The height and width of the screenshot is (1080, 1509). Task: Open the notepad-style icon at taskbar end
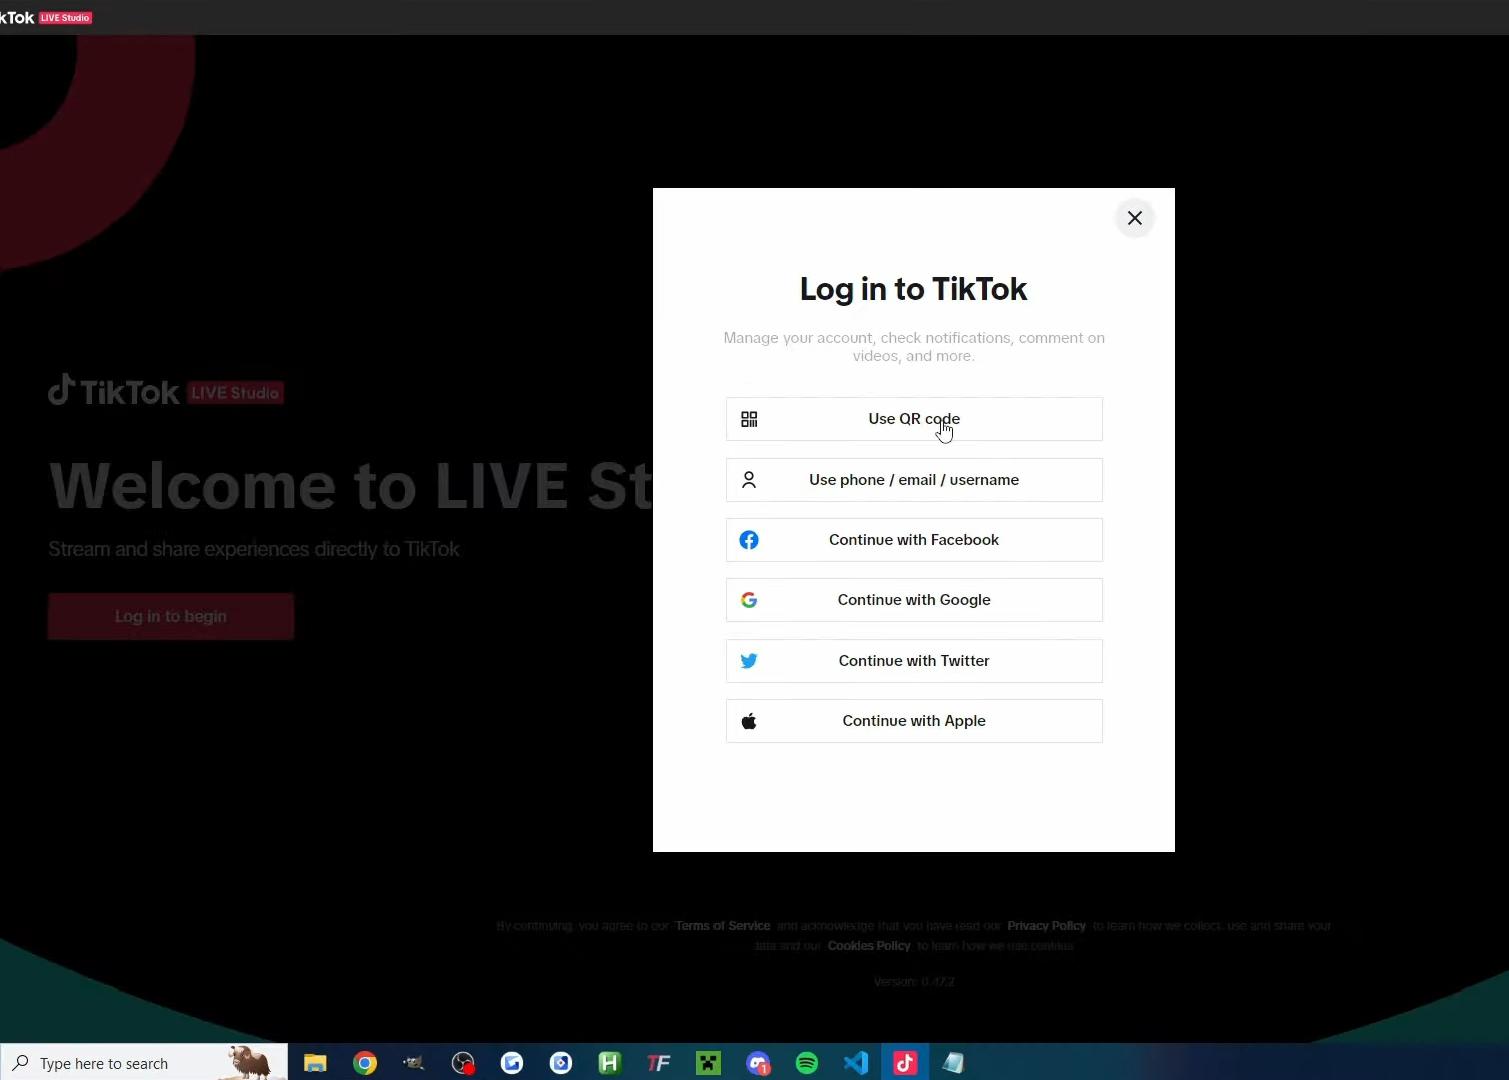954,1063
